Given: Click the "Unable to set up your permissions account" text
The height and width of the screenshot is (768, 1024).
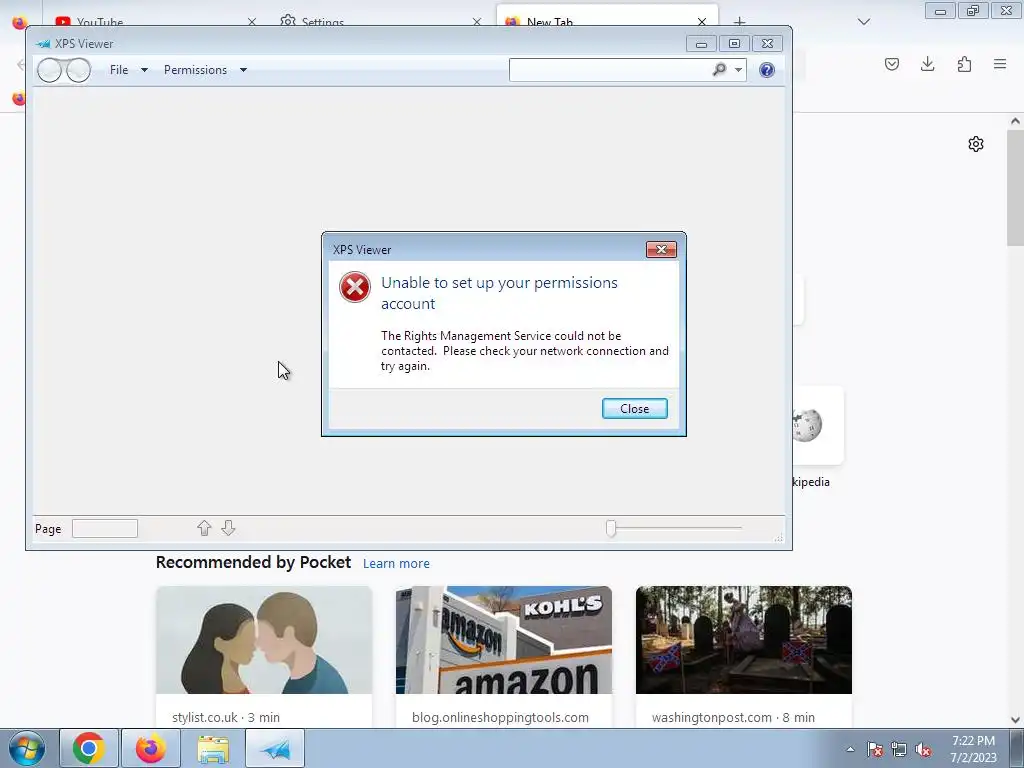Looking at the screenshot, I should coord(499,293).
